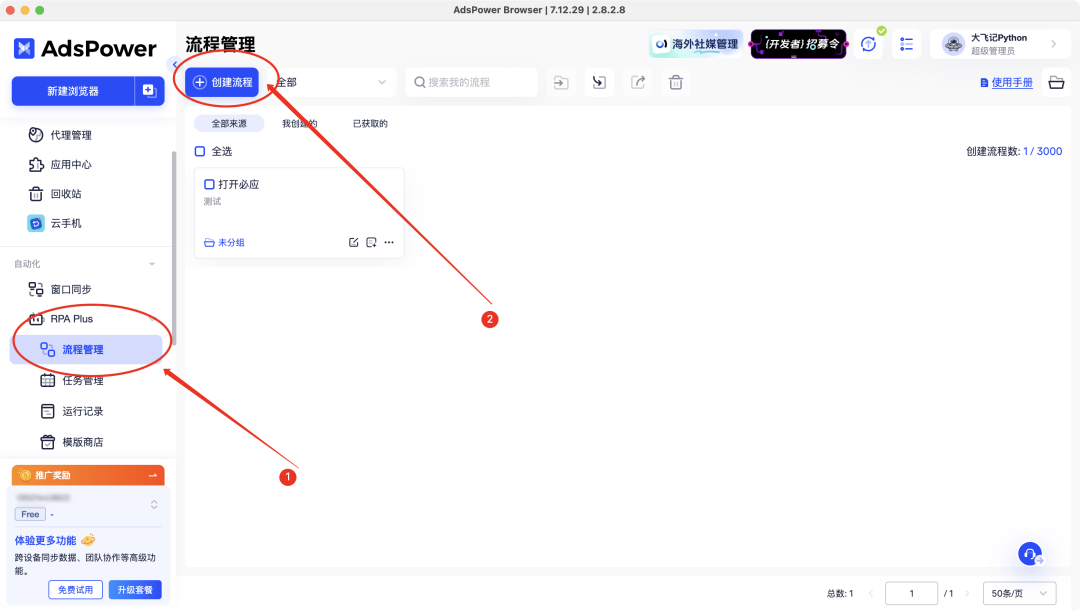Click the share flow toolbar icon
Image resolution: width=1080 pixels, height=611 pixels.
[x=638, y=83]
